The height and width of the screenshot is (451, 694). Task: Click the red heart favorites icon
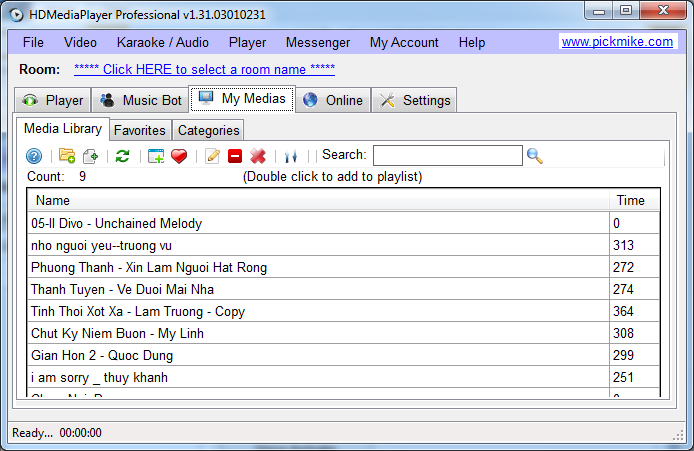click(x=179, y=156)
